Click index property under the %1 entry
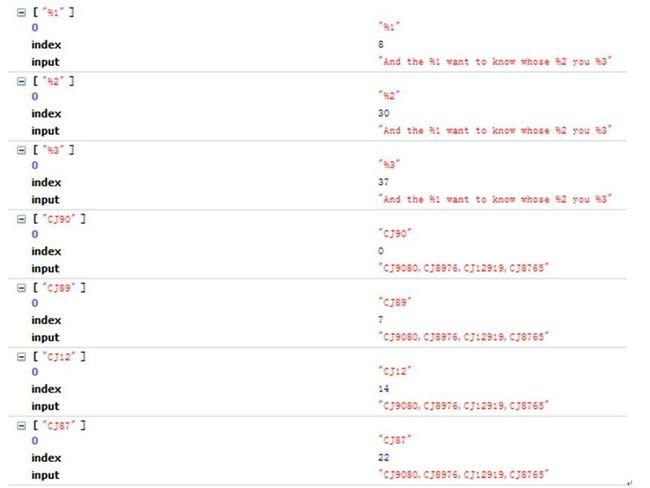This screenshot has width=650, height=488. pyautogui.click(x=46, y=45)
